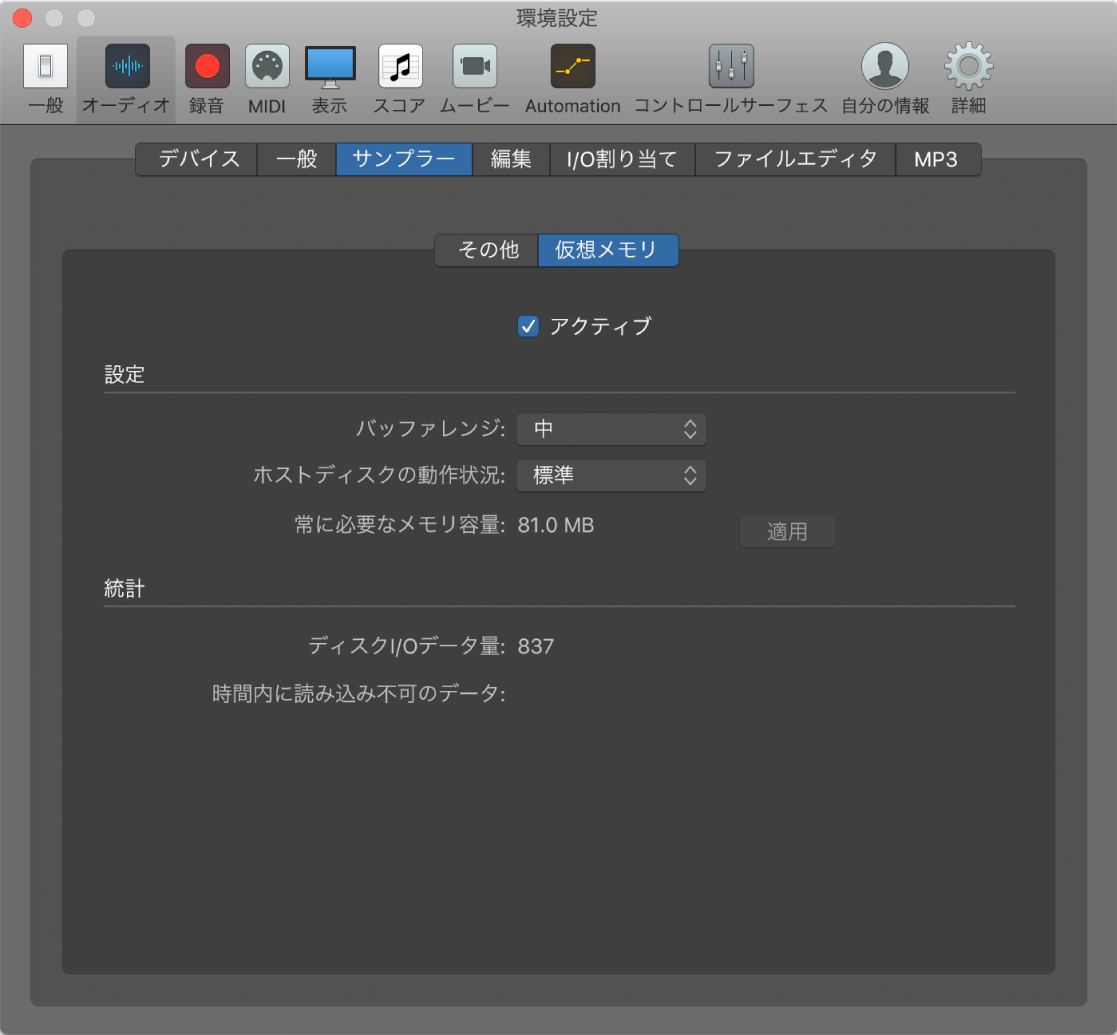
Task: Open the MP3 settings tab
Action: point(938,159)
